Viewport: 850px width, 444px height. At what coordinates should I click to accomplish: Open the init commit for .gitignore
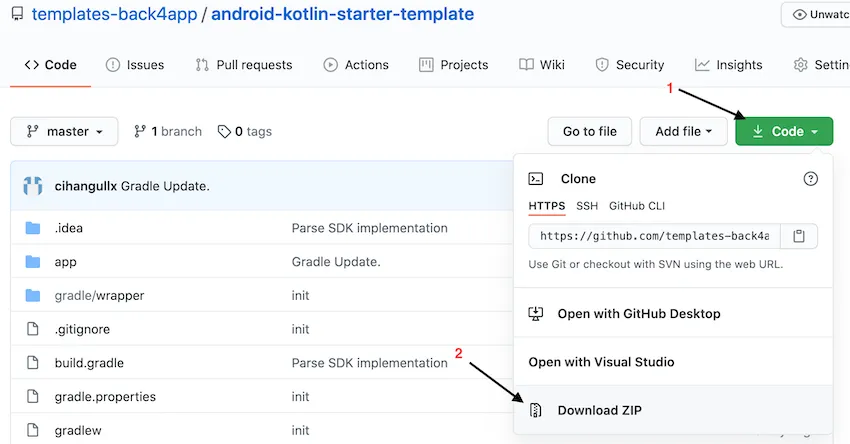point(300,329)
